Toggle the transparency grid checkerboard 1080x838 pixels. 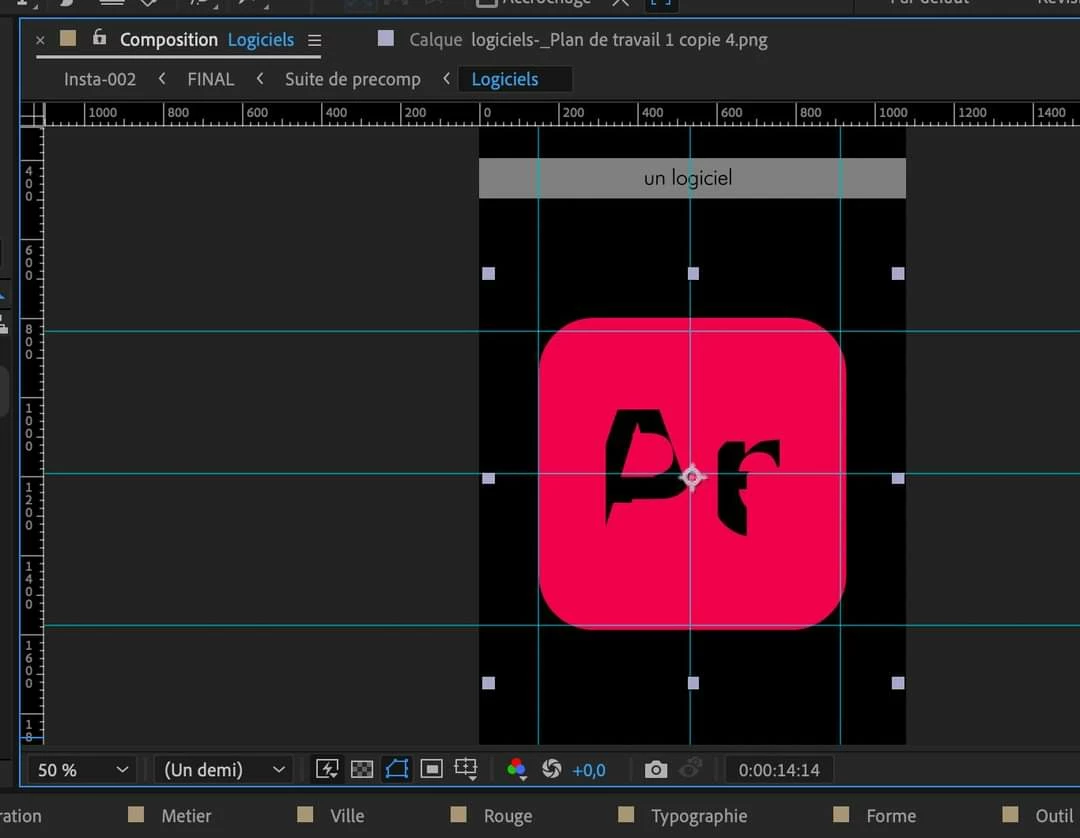click(362, 769)
